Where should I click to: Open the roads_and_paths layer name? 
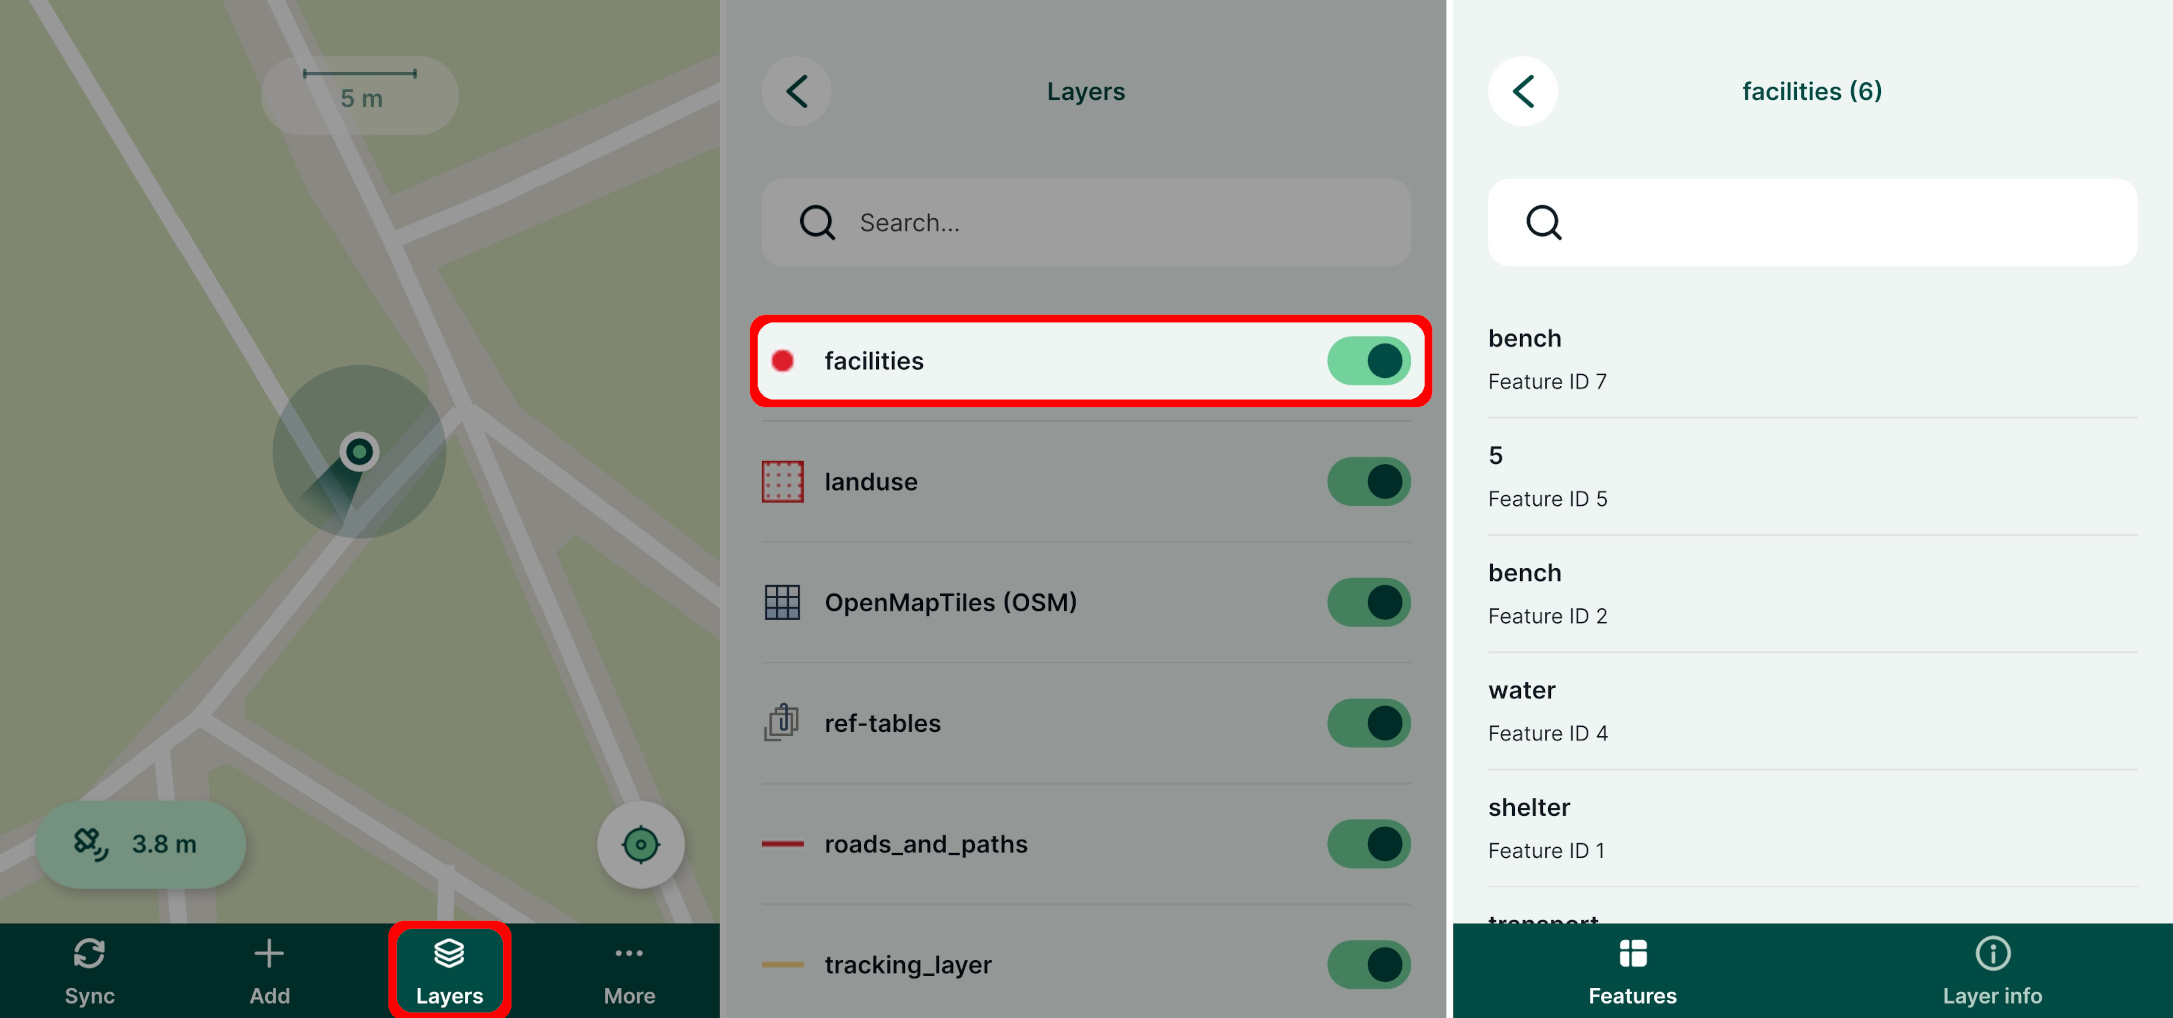coord(926,845)
